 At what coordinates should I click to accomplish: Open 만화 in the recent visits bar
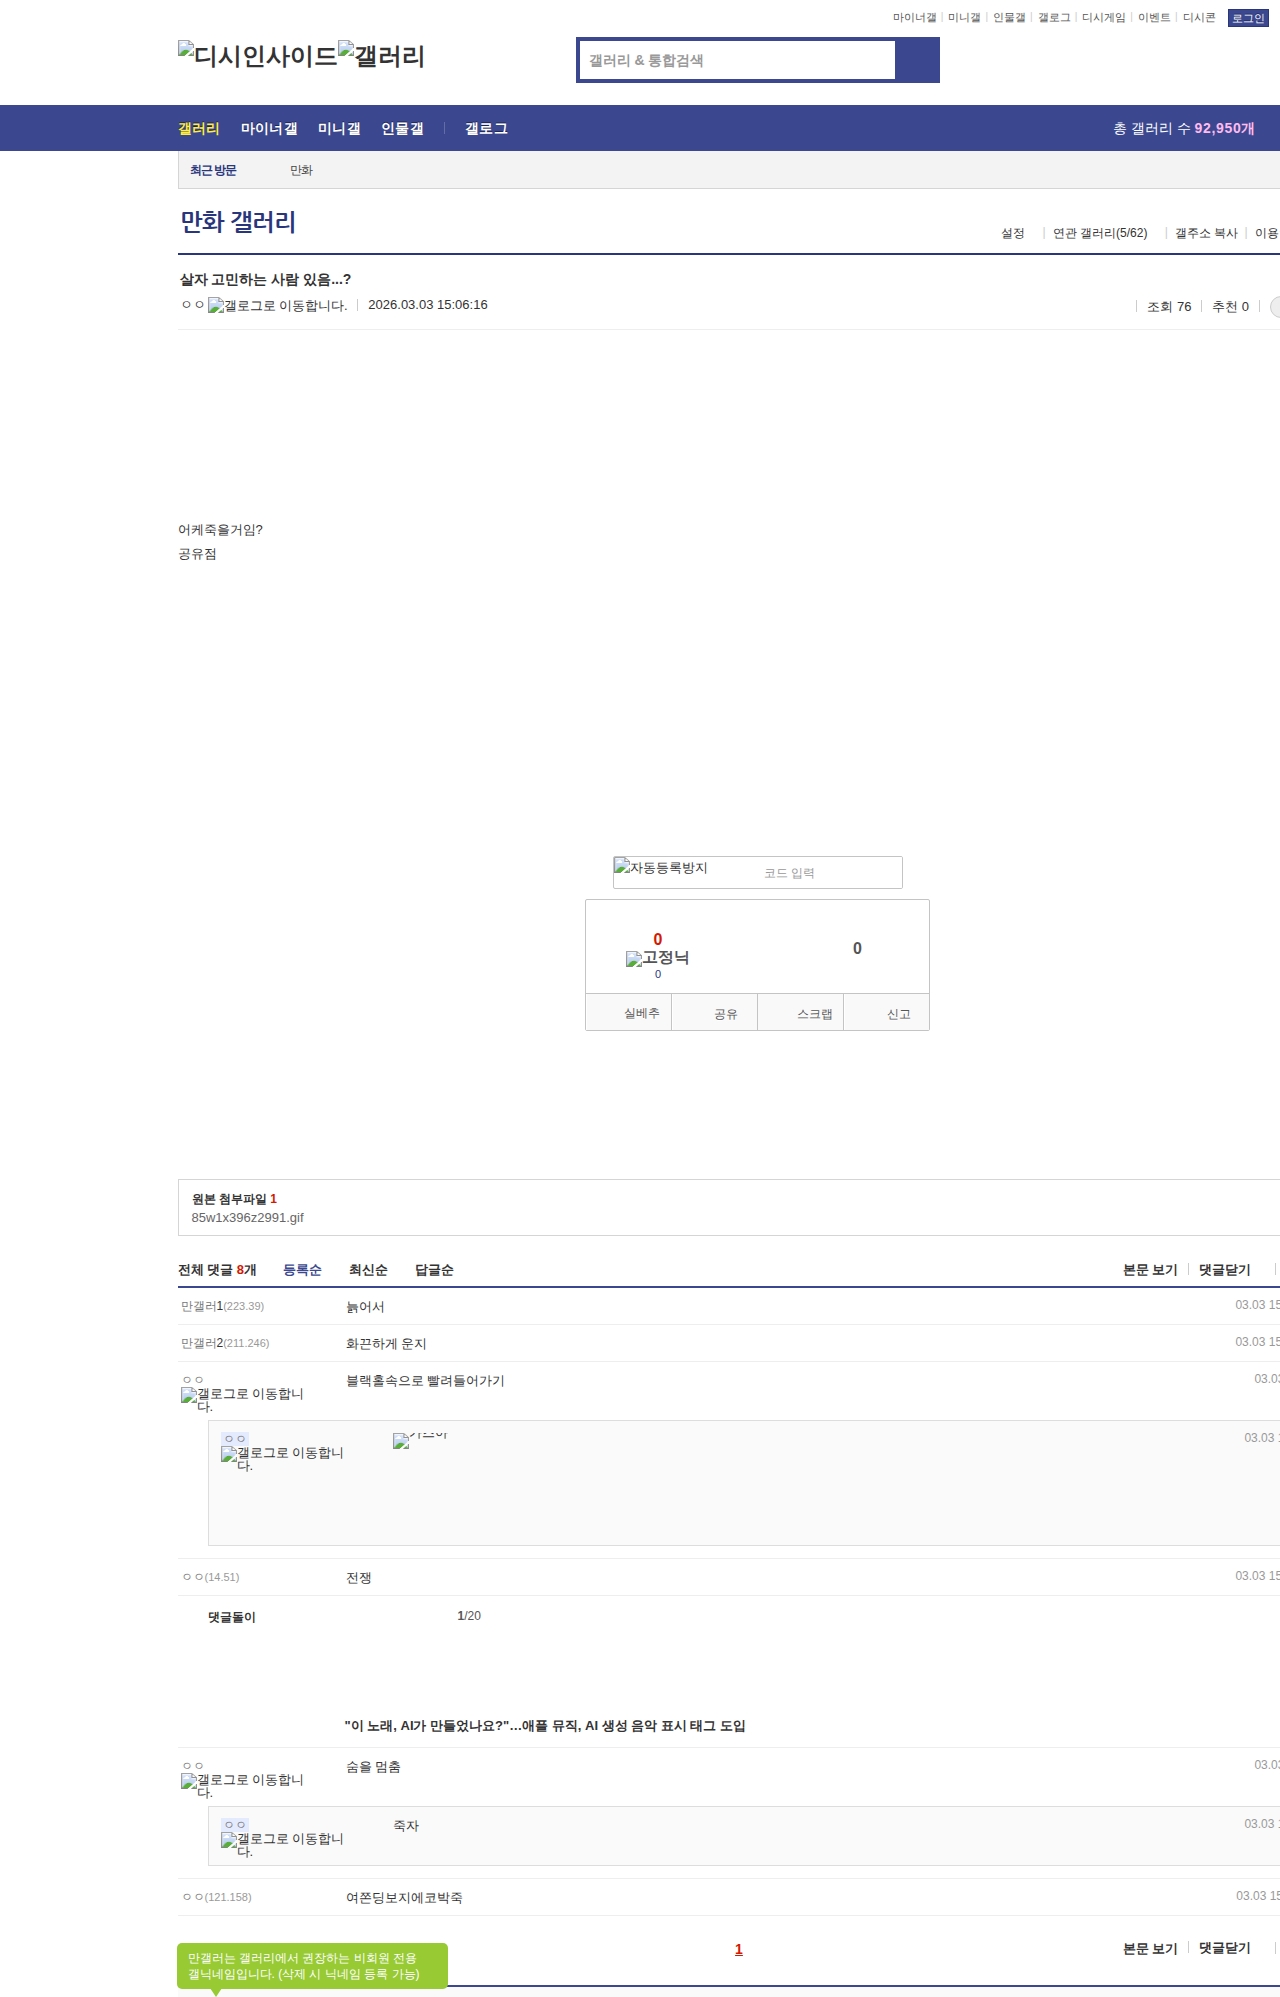pos(301,170)
